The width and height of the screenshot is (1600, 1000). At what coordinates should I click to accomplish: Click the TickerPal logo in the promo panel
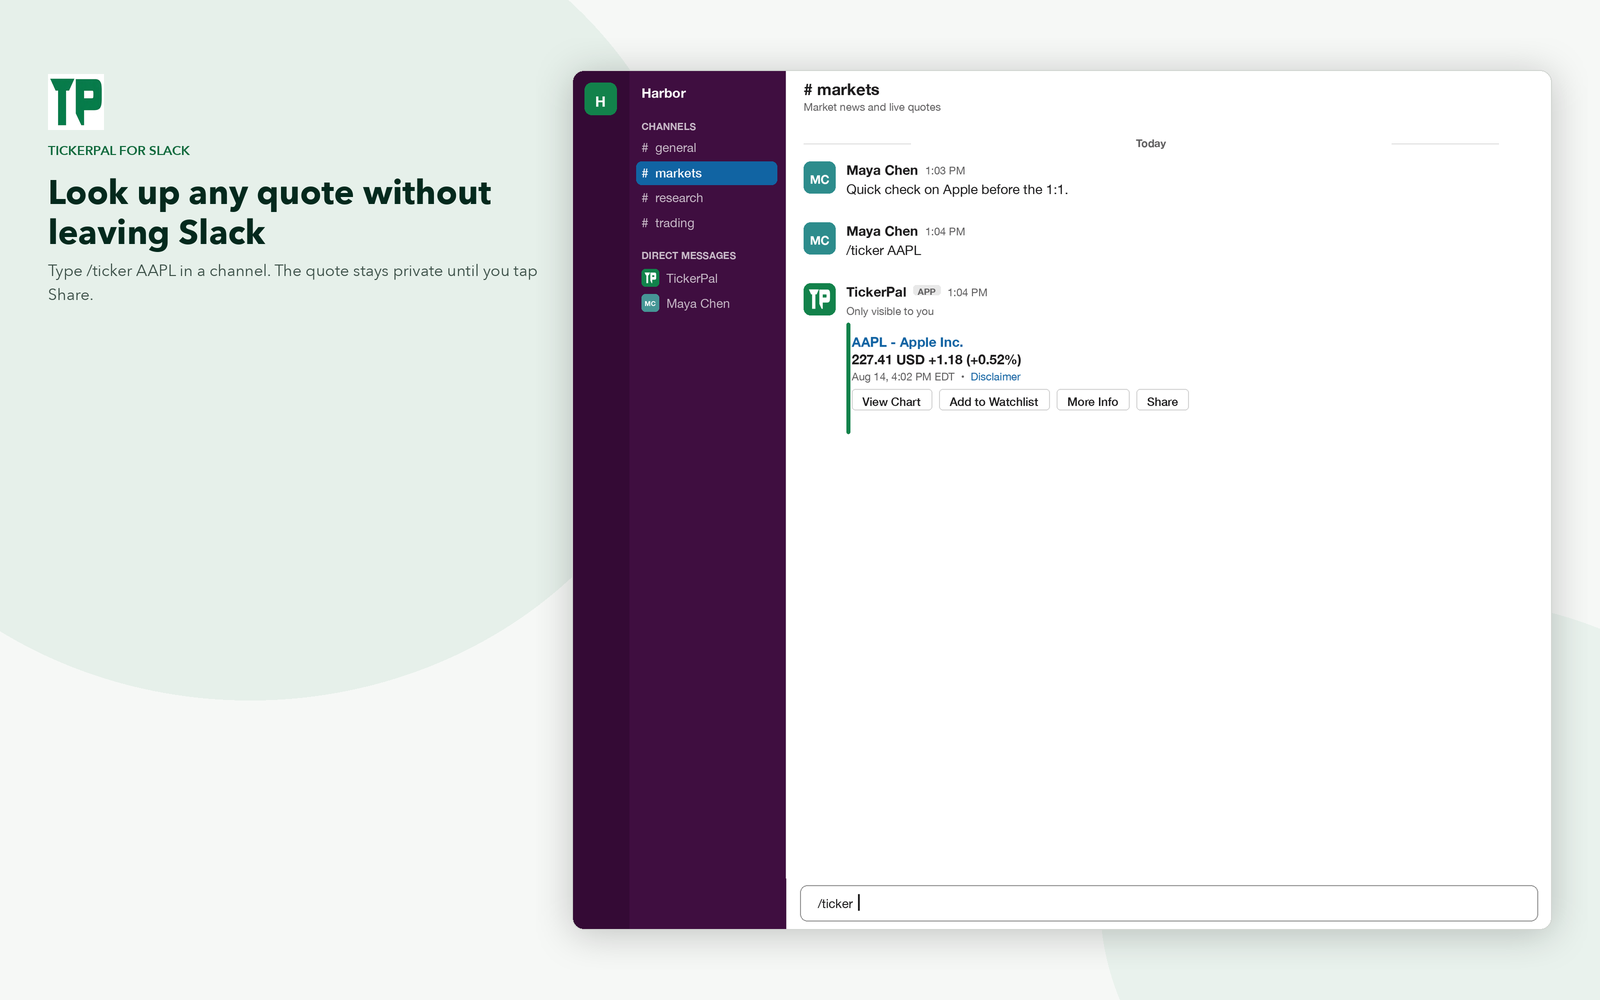click(76, 102)
